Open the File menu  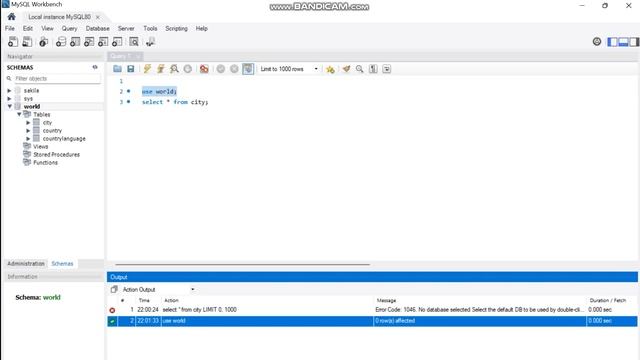10,29
